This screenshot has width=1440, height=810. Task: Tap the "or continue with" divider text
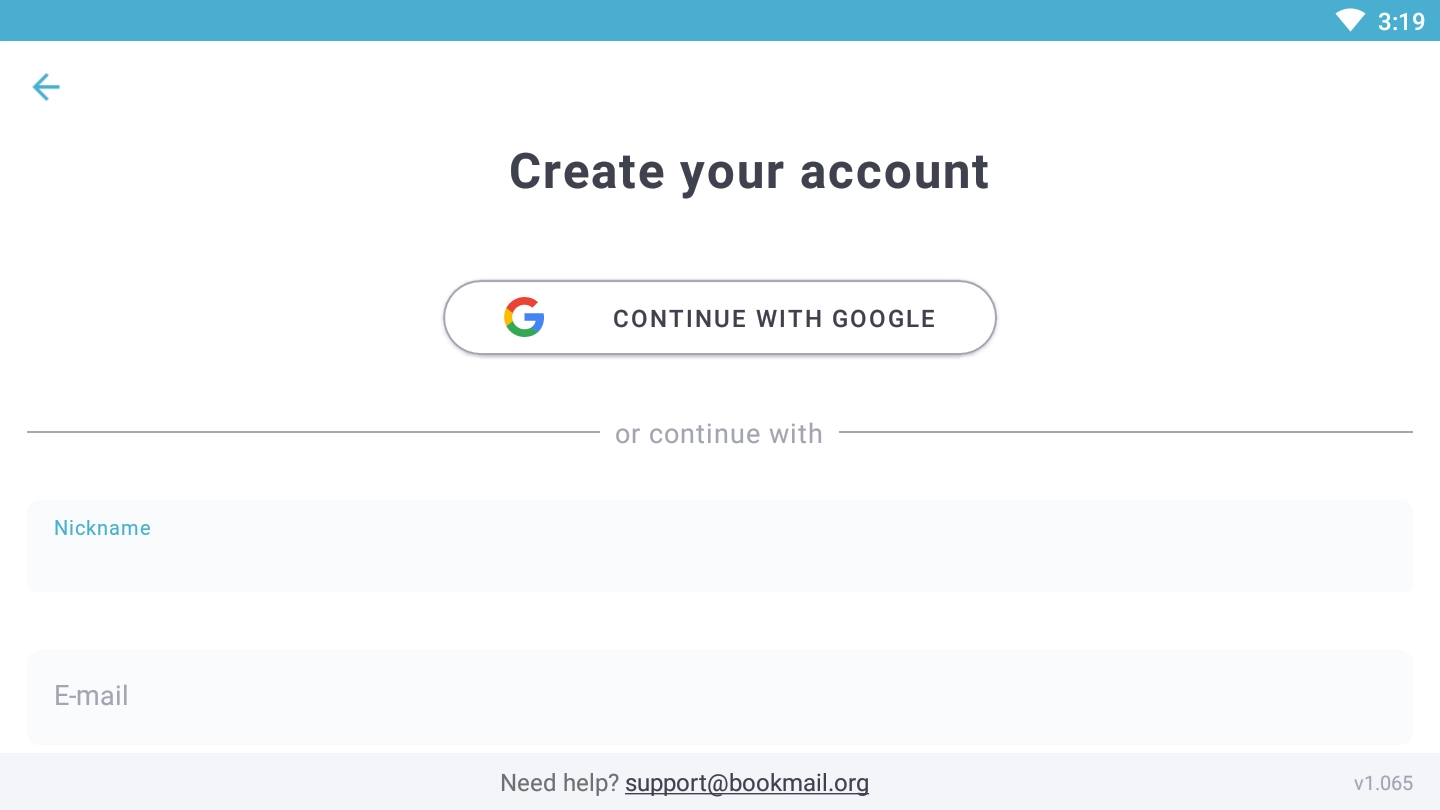tap(719, 434)
